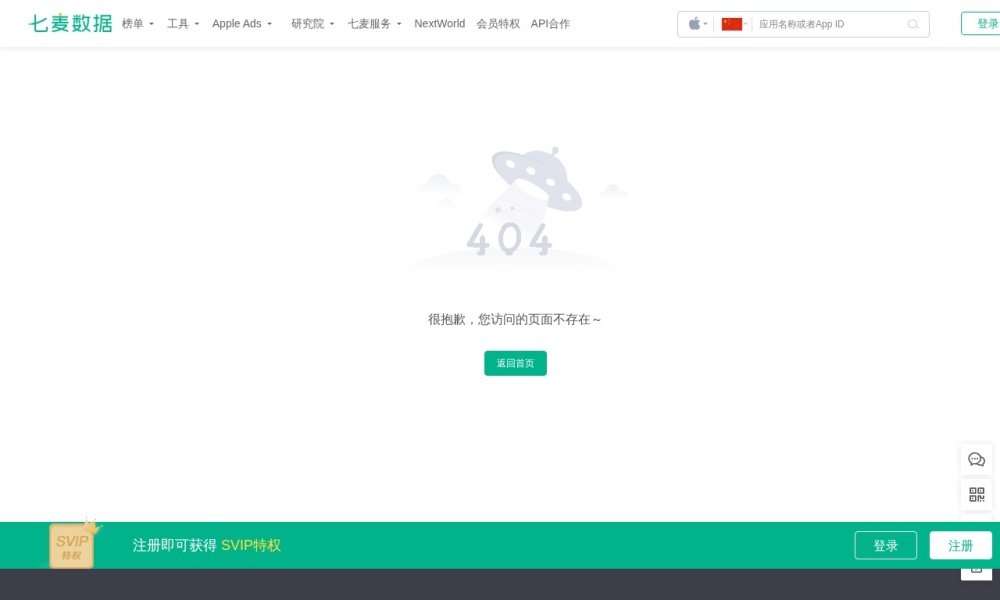This screenshot has width=1000, height=600.
Task: Open the China flag country selector
Action: 732,24
